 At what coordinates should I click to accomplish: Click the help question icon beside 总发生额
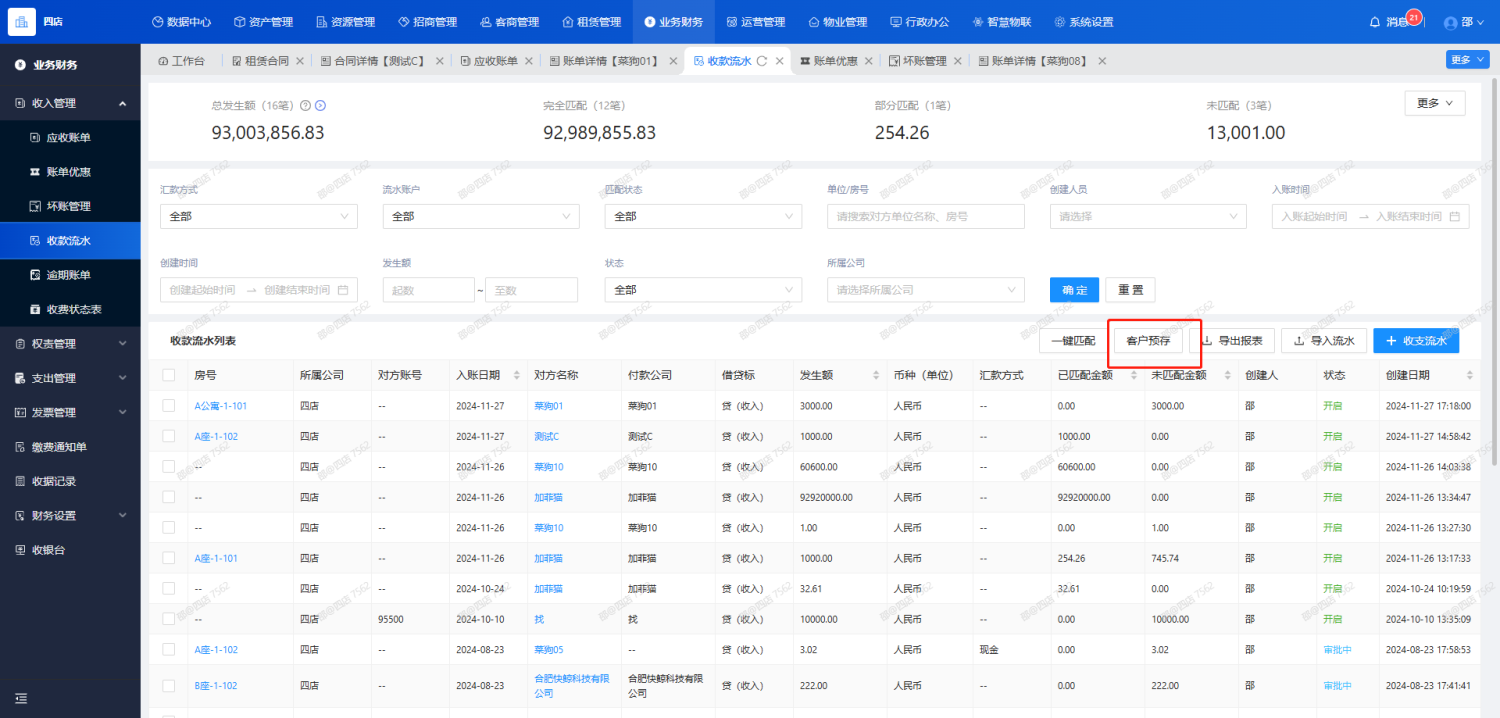(x=305, y=105)
